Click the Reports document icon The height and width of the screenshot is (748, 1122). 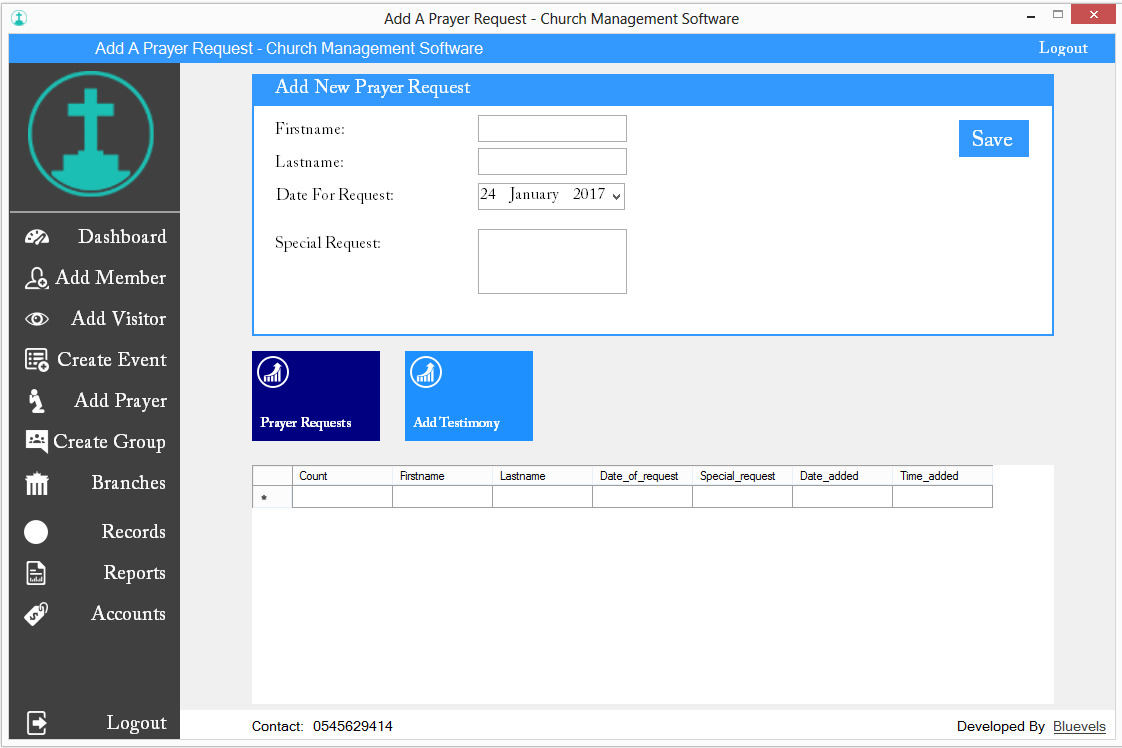[37, 573]
